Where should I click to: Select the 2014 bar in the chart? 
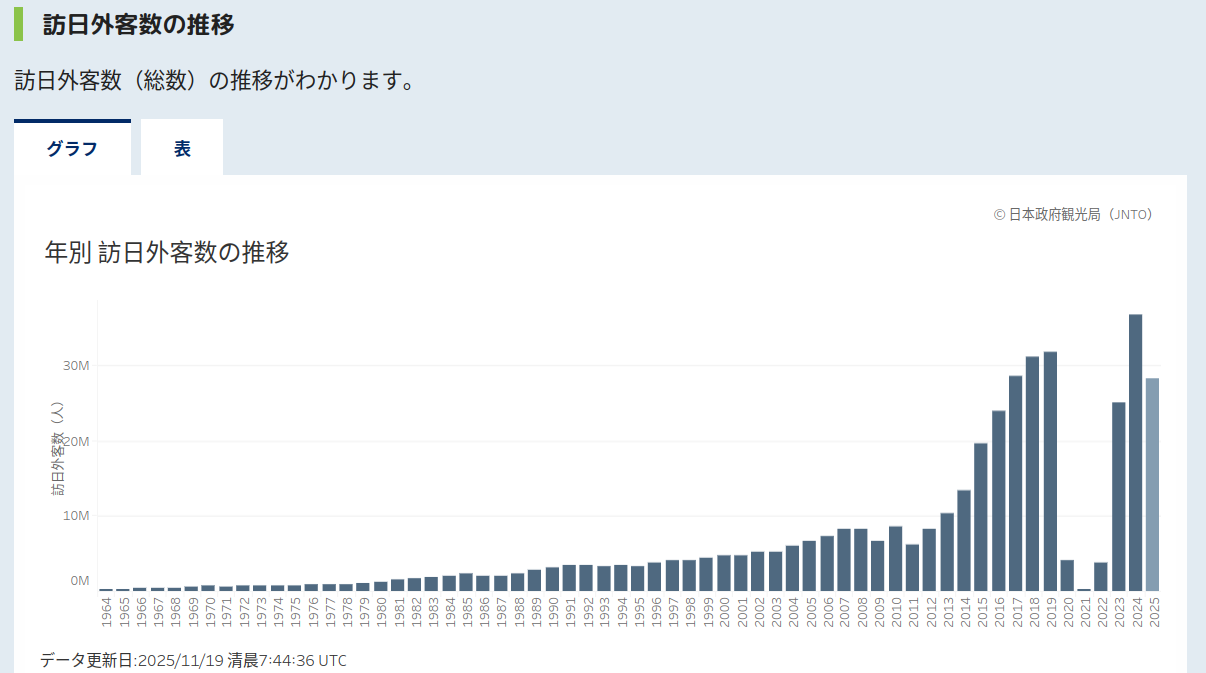[x=964, y=540]
